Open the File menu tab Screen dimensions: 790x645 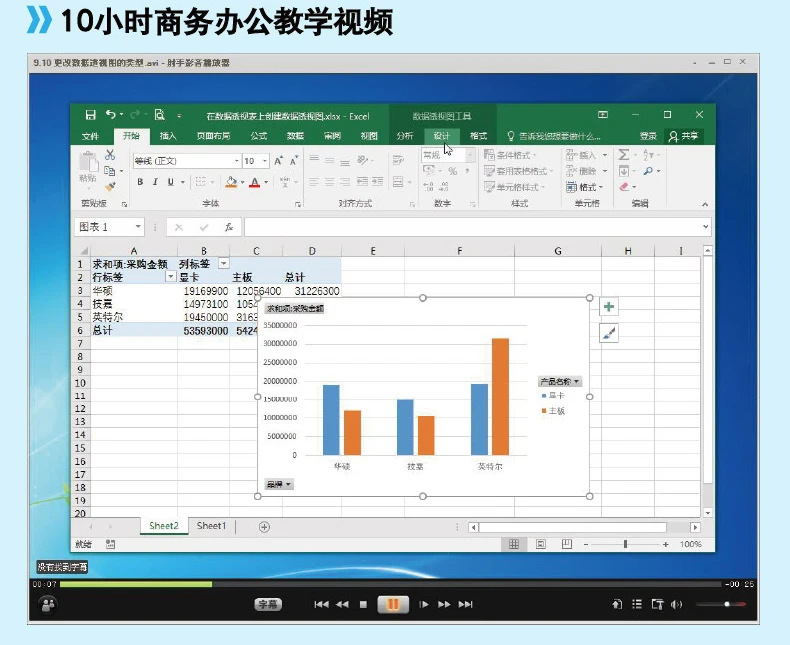point(90,136)
